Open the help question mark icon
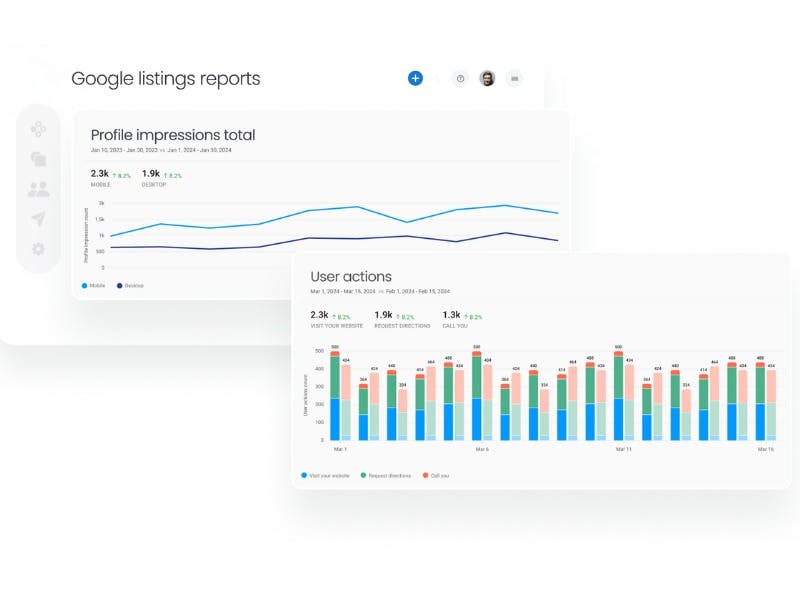The height and width of the screenshot is (600, 800). [x=460, y=78]
